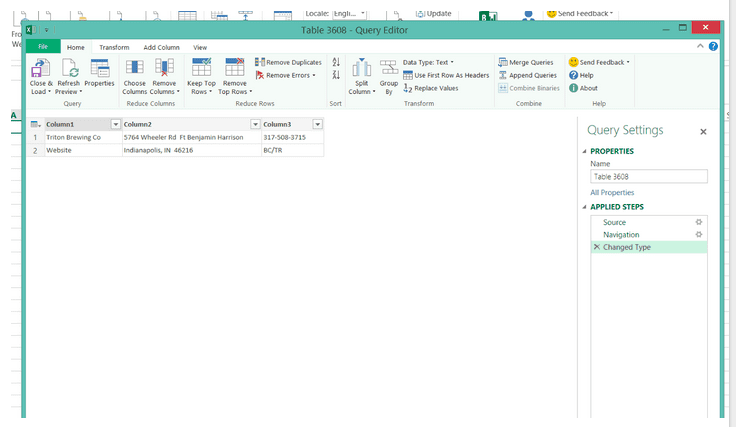Screen dimensions: 736x427
Task: Click the Split Column icon
Action: (361, 69)
